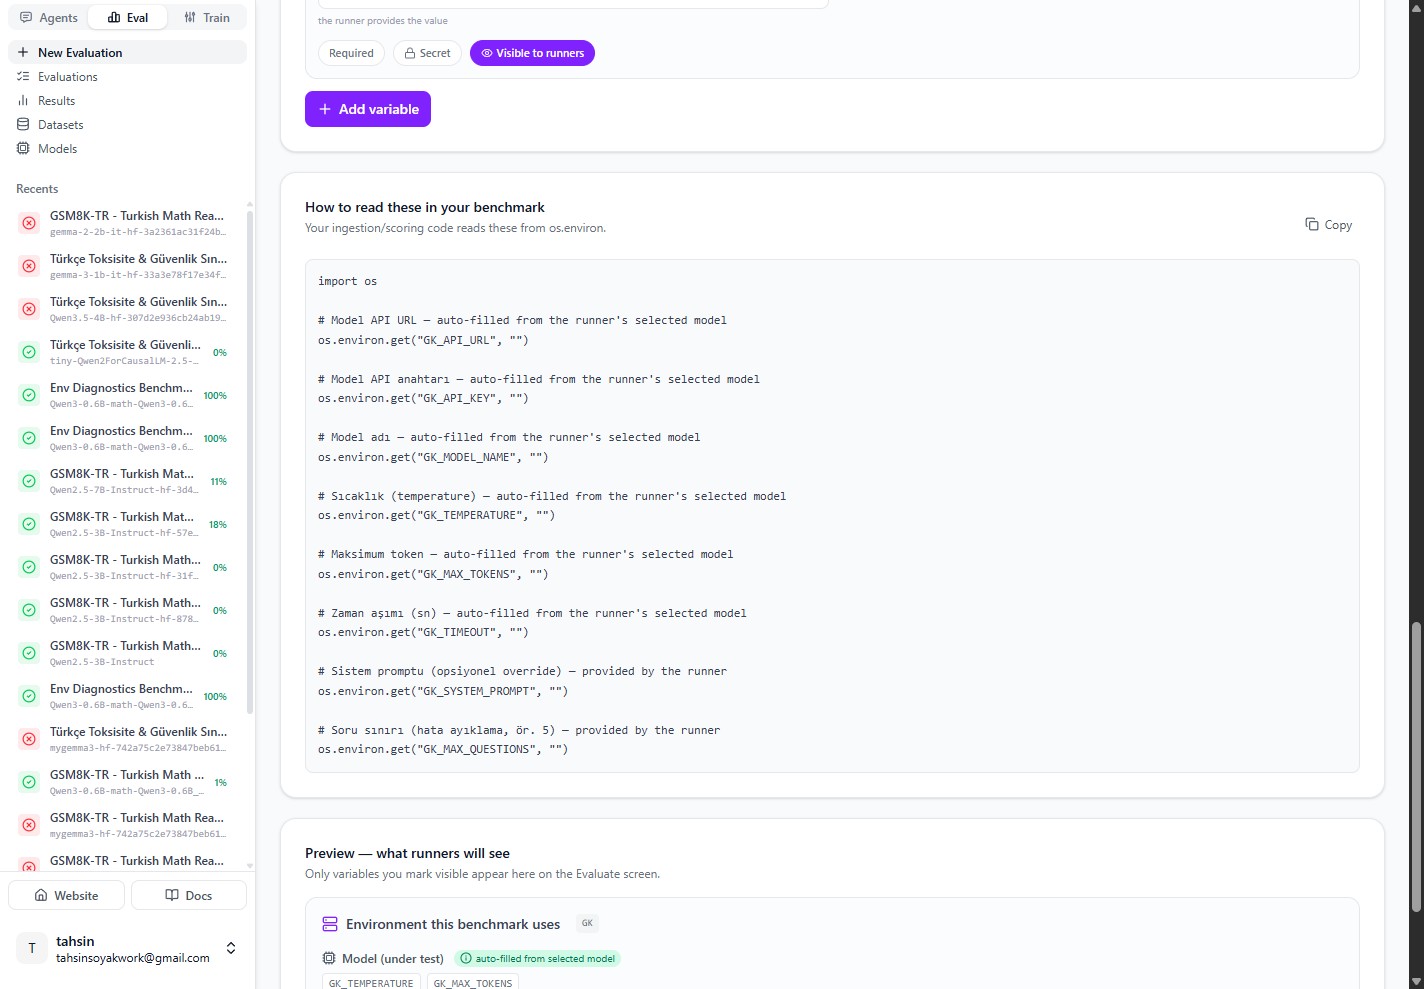Open failed GSM8K-TR run gemma-2-2b-it
This screenshot has height=989, width=1424.
(x=127, y=223)
